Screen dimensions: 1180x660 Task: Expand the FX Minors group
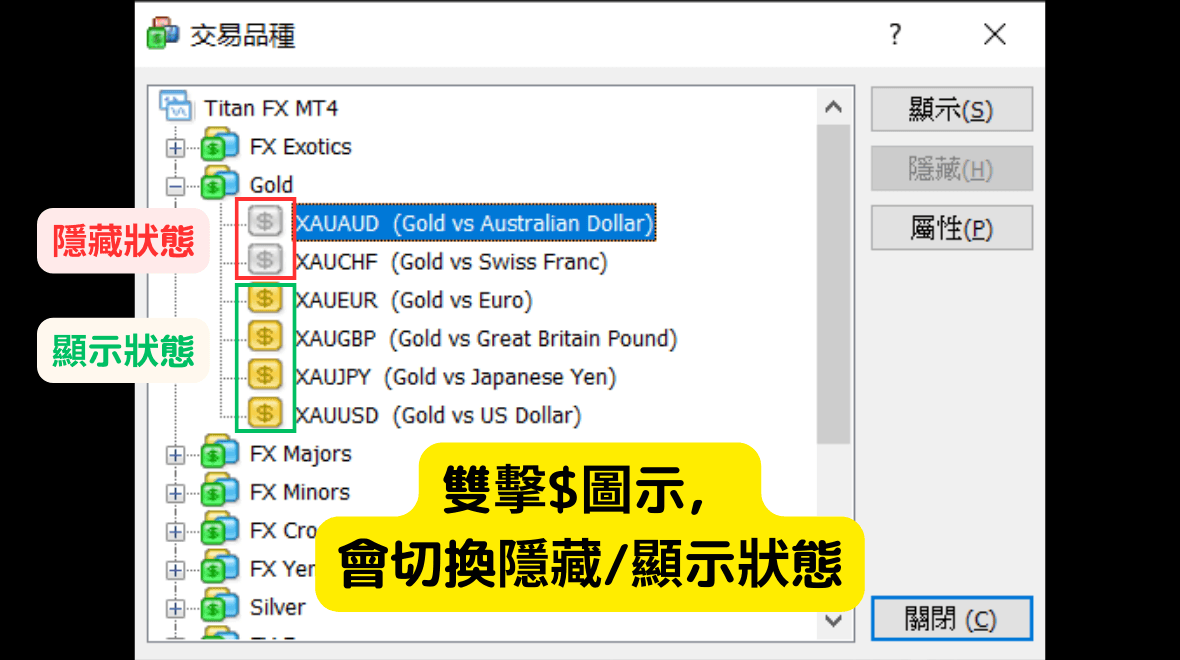click(x=176, y=493)
